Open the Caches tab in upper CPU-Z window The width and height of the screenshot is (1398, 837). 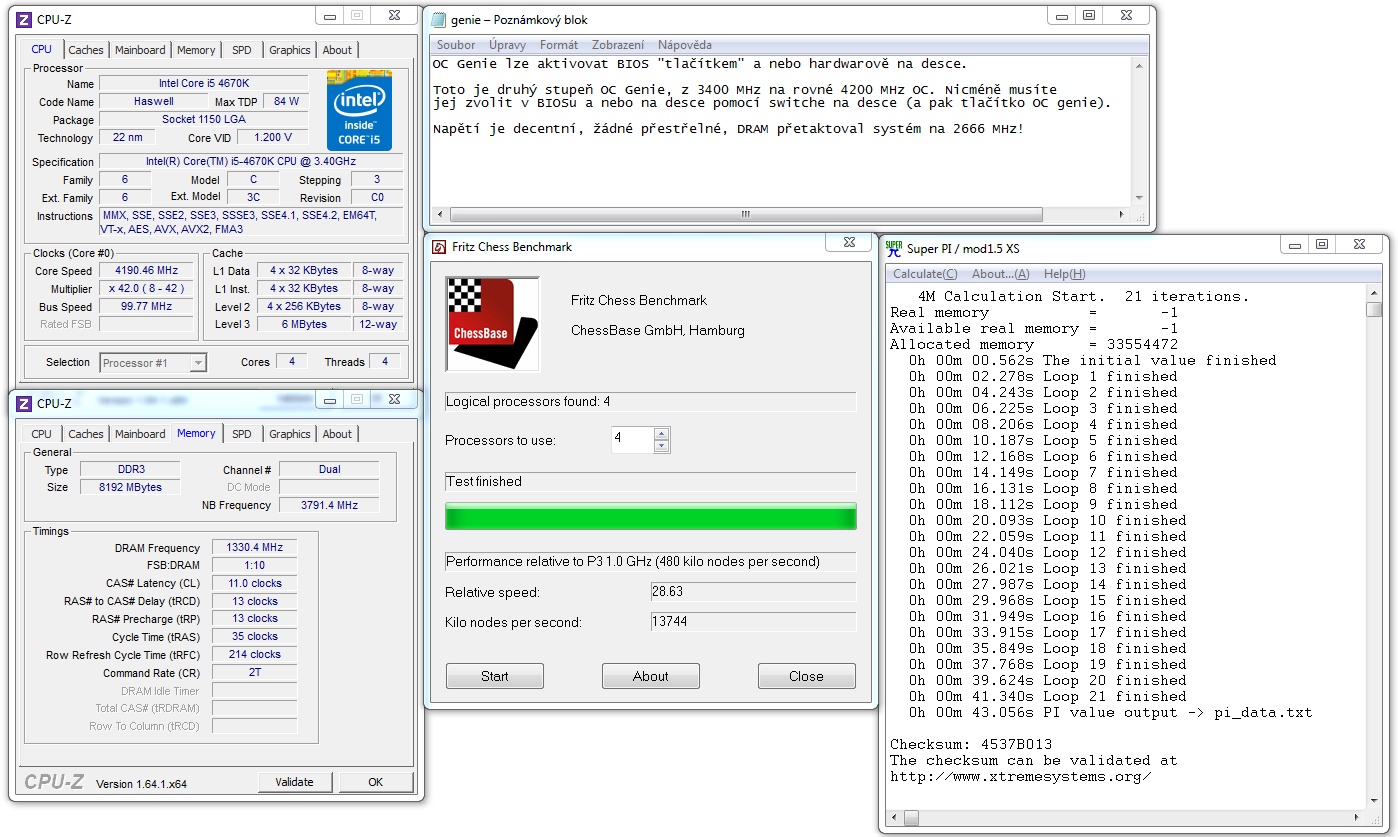tap(86, 50)
